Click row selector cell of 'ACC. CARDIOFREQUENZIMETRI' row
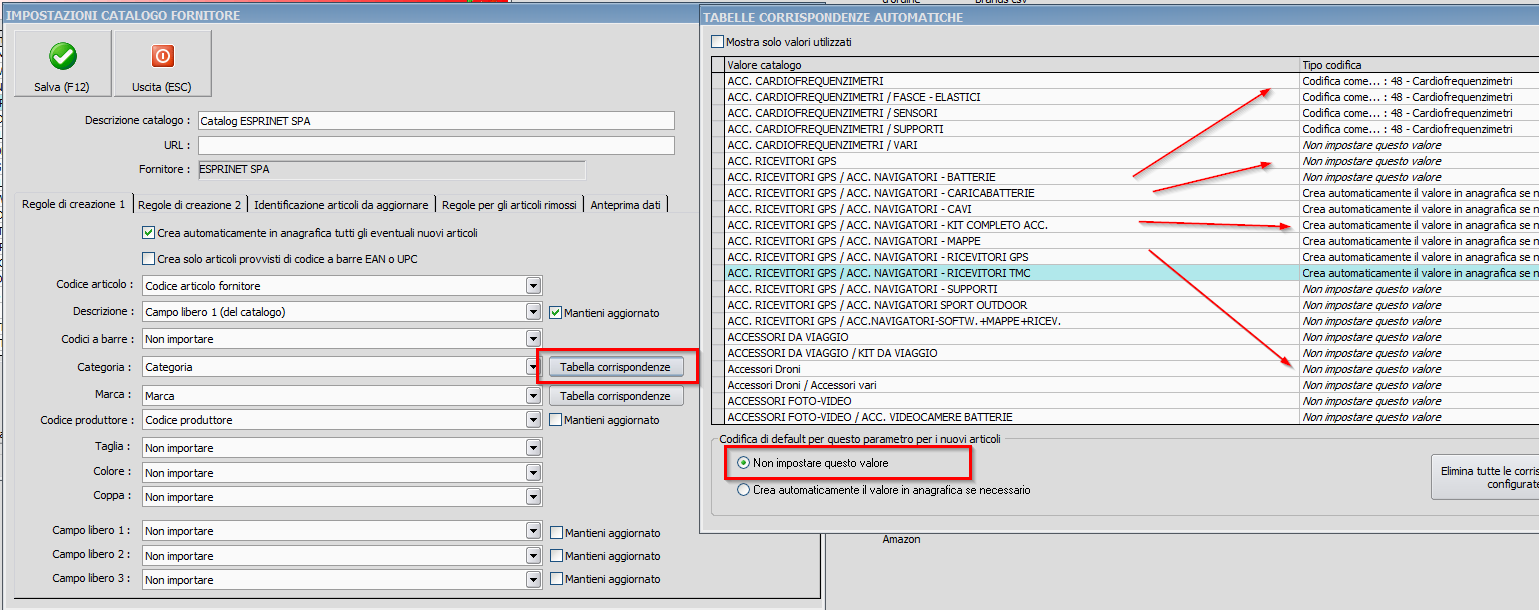Screen dimensions: 1539x610 coord(717,81)
